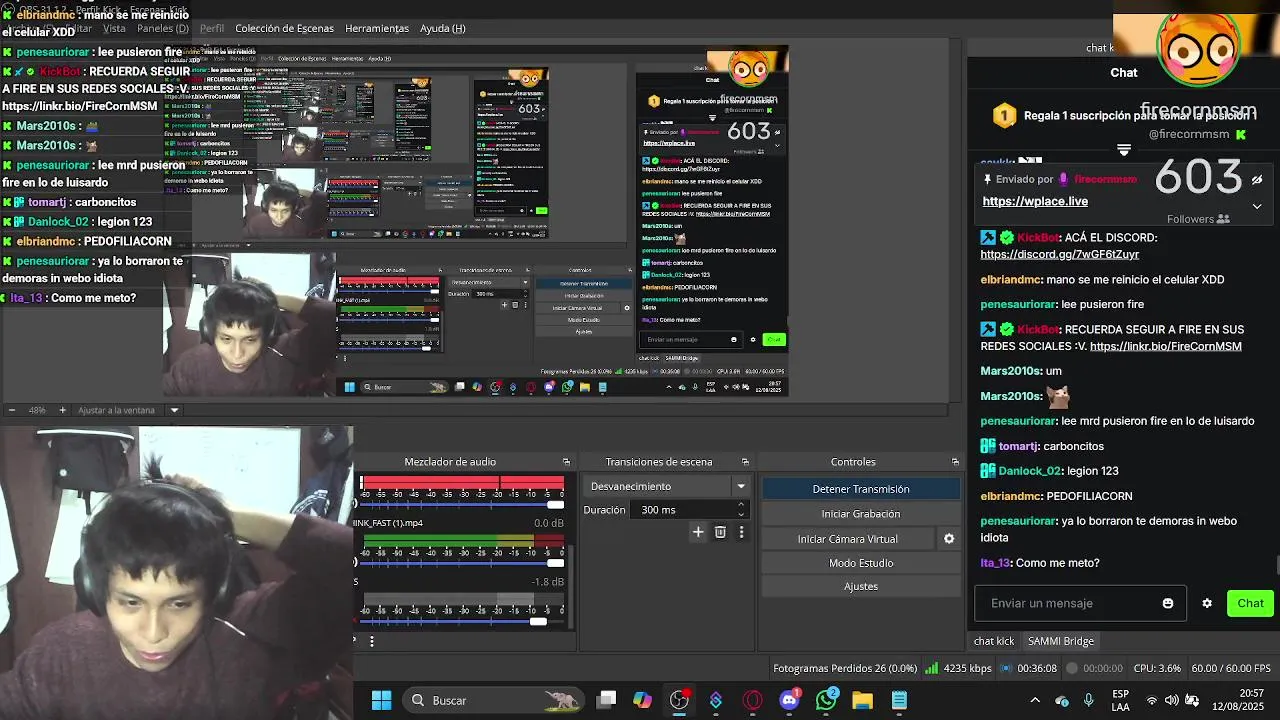Click the 60.00 / 60.00 FPS status
Image resolution: width=1280 pixels, height=720 pixels.
click(1231, 668)
